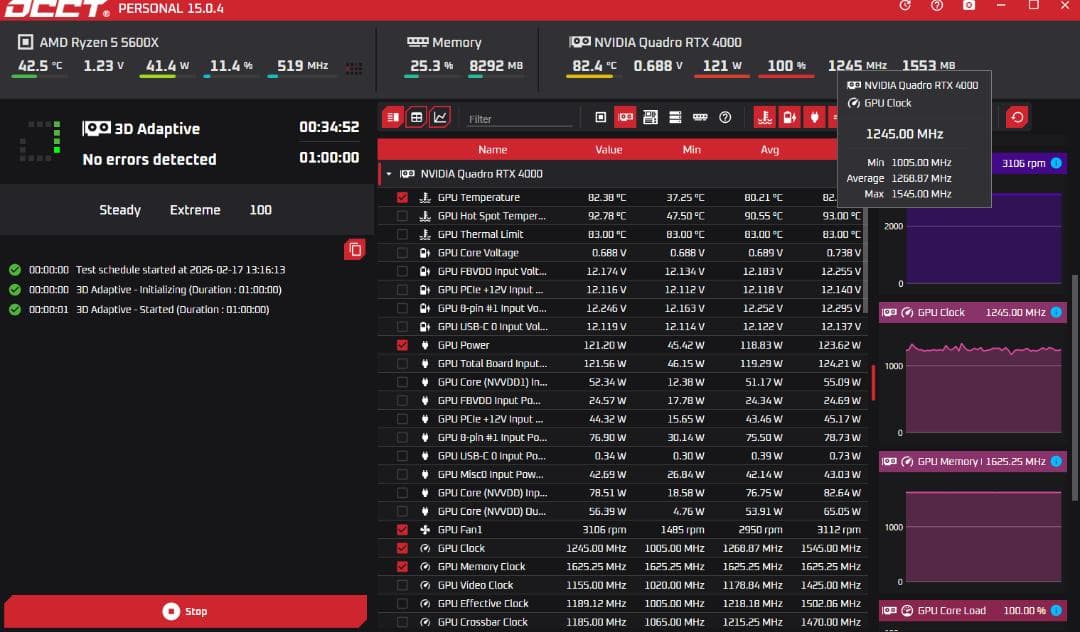Click the GPU Memory clock graph header
Viewport: 1080px width, 632px height.
pos(973,461)
